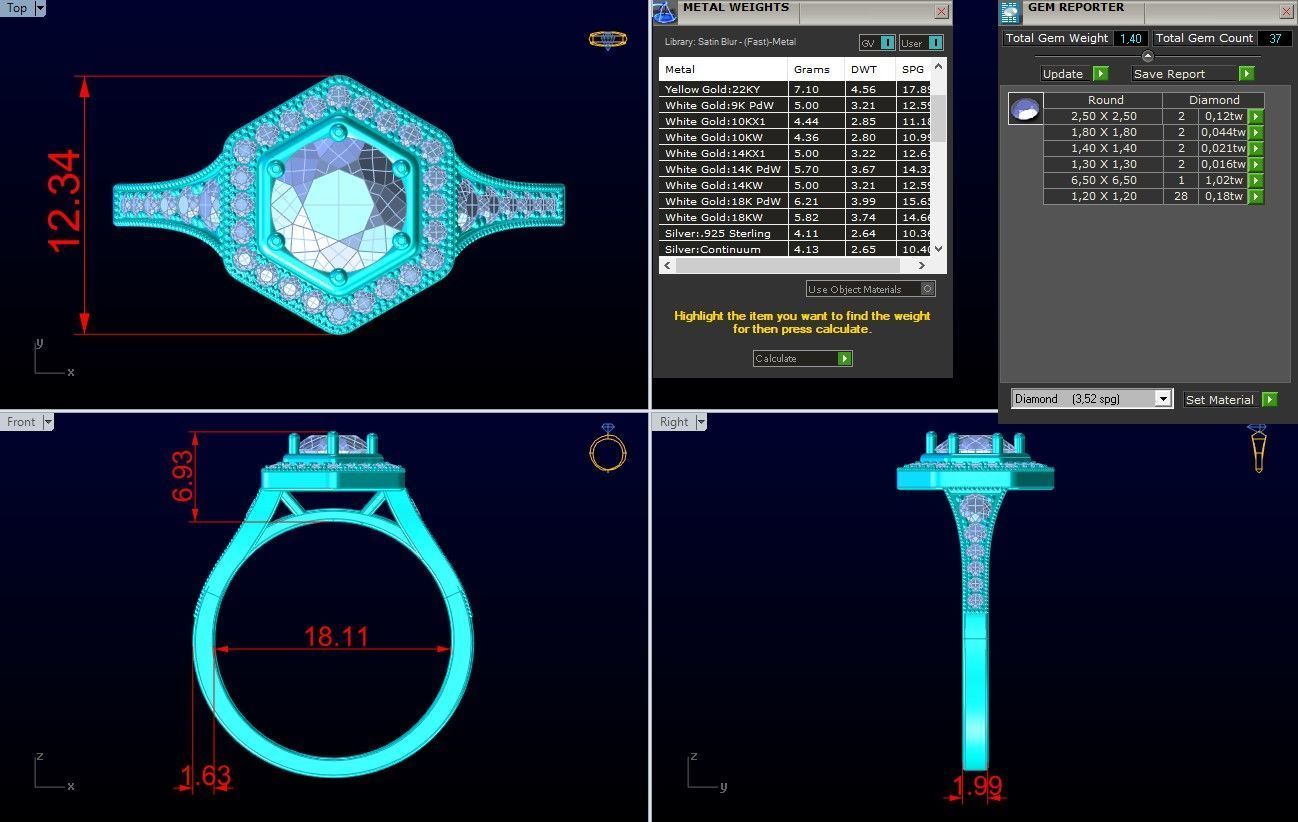1298x822 pixels.
Task: Select the White Gold:18K PdW row
Action: (794, 201)
